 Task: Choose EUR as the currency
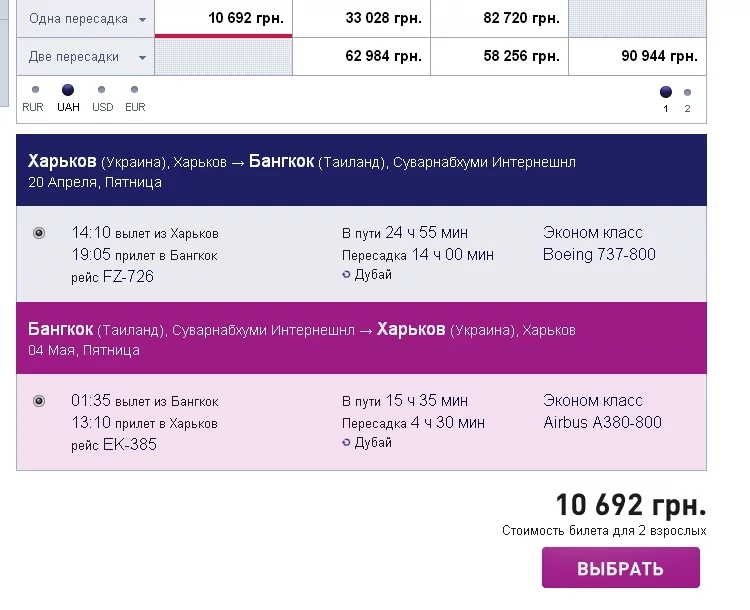coord(135,90)
